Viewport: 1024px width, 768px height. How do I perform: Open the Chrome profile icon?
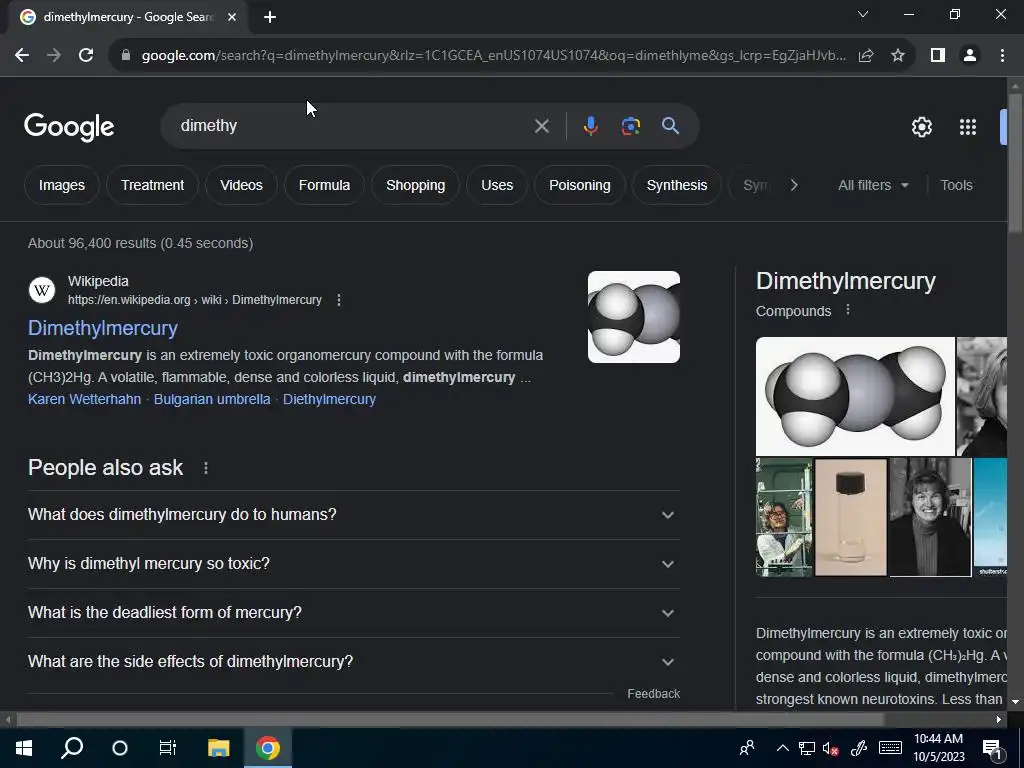pos(970,56)
